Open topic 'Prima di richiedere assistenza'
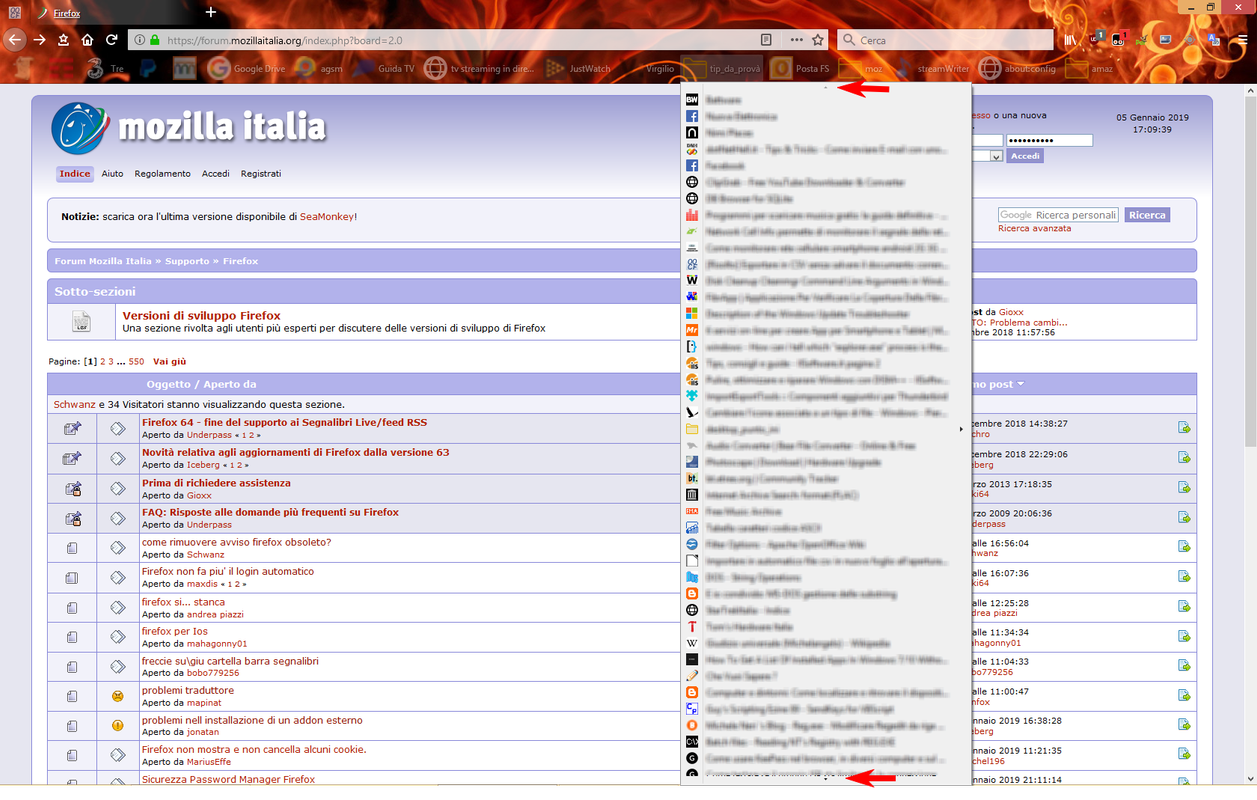This screenshot has height=800, width=1257. pos(216,483)
